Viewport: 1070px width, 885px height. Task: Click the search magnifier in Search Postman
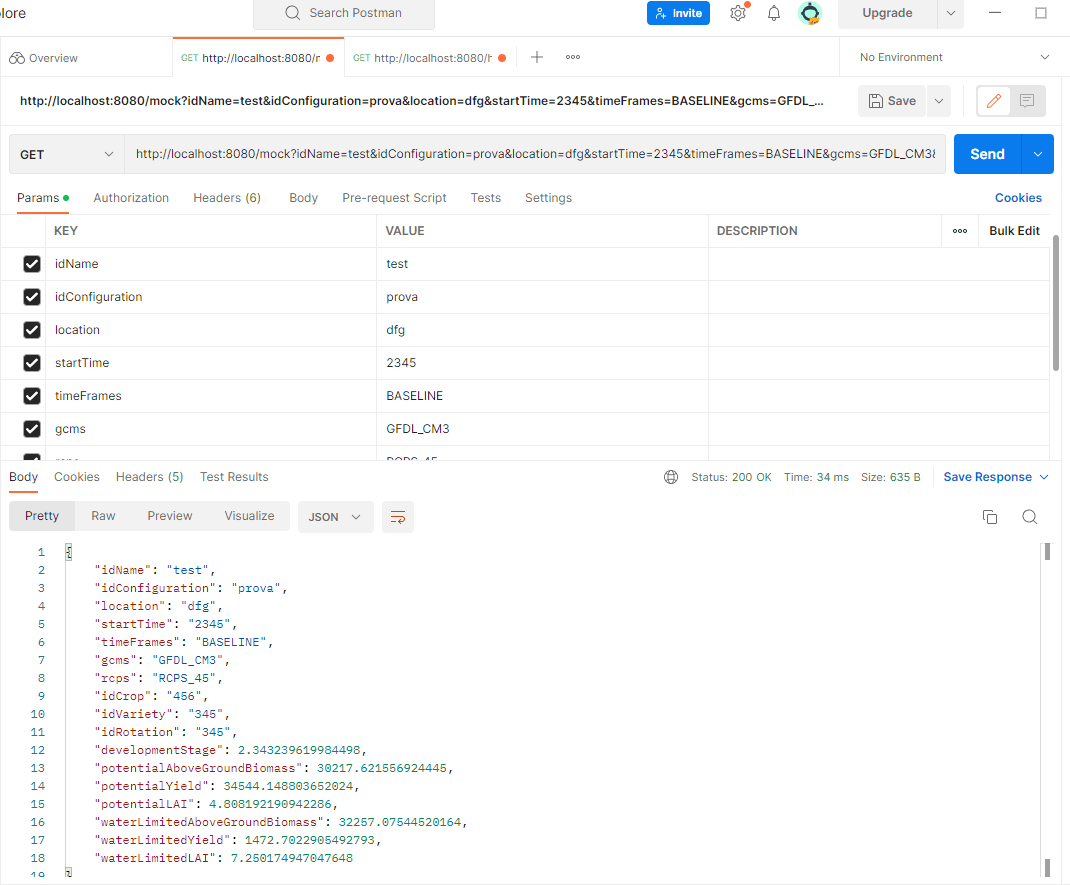(293, 13)
